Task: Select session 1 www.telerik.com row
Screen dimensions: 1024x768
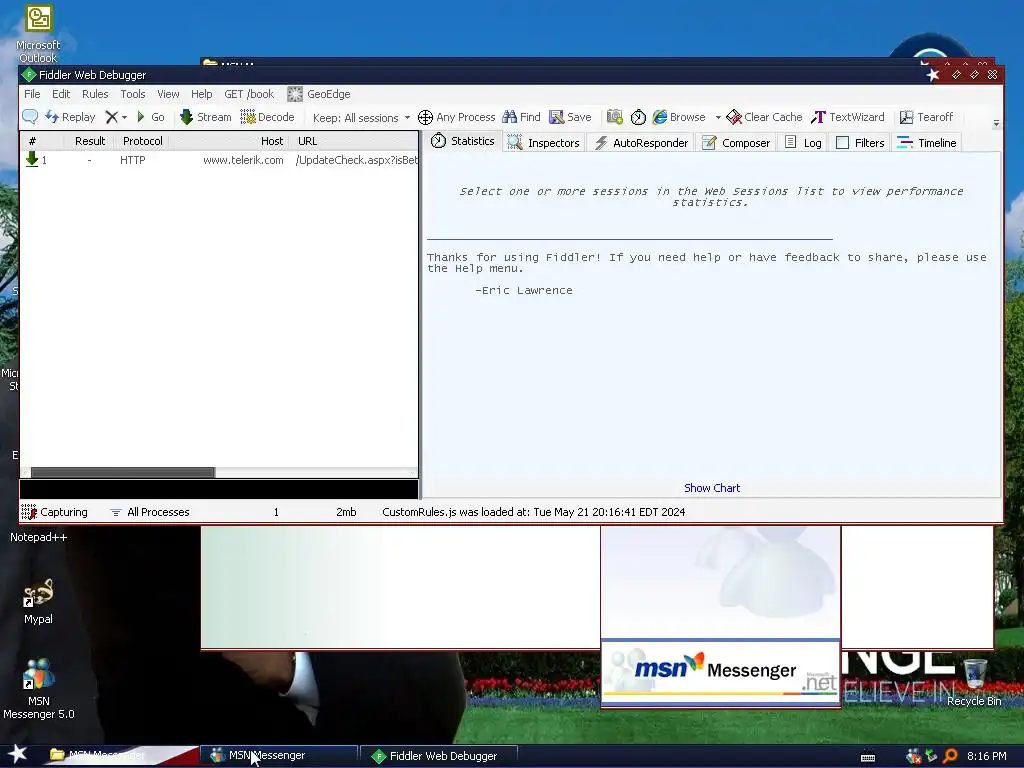Action: [x=219, y=160]
